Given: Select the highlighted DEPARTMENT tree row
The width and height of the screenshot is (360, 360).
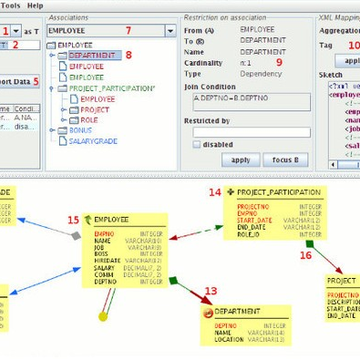Looking at the screenshot, I should [x=95, y=55].
